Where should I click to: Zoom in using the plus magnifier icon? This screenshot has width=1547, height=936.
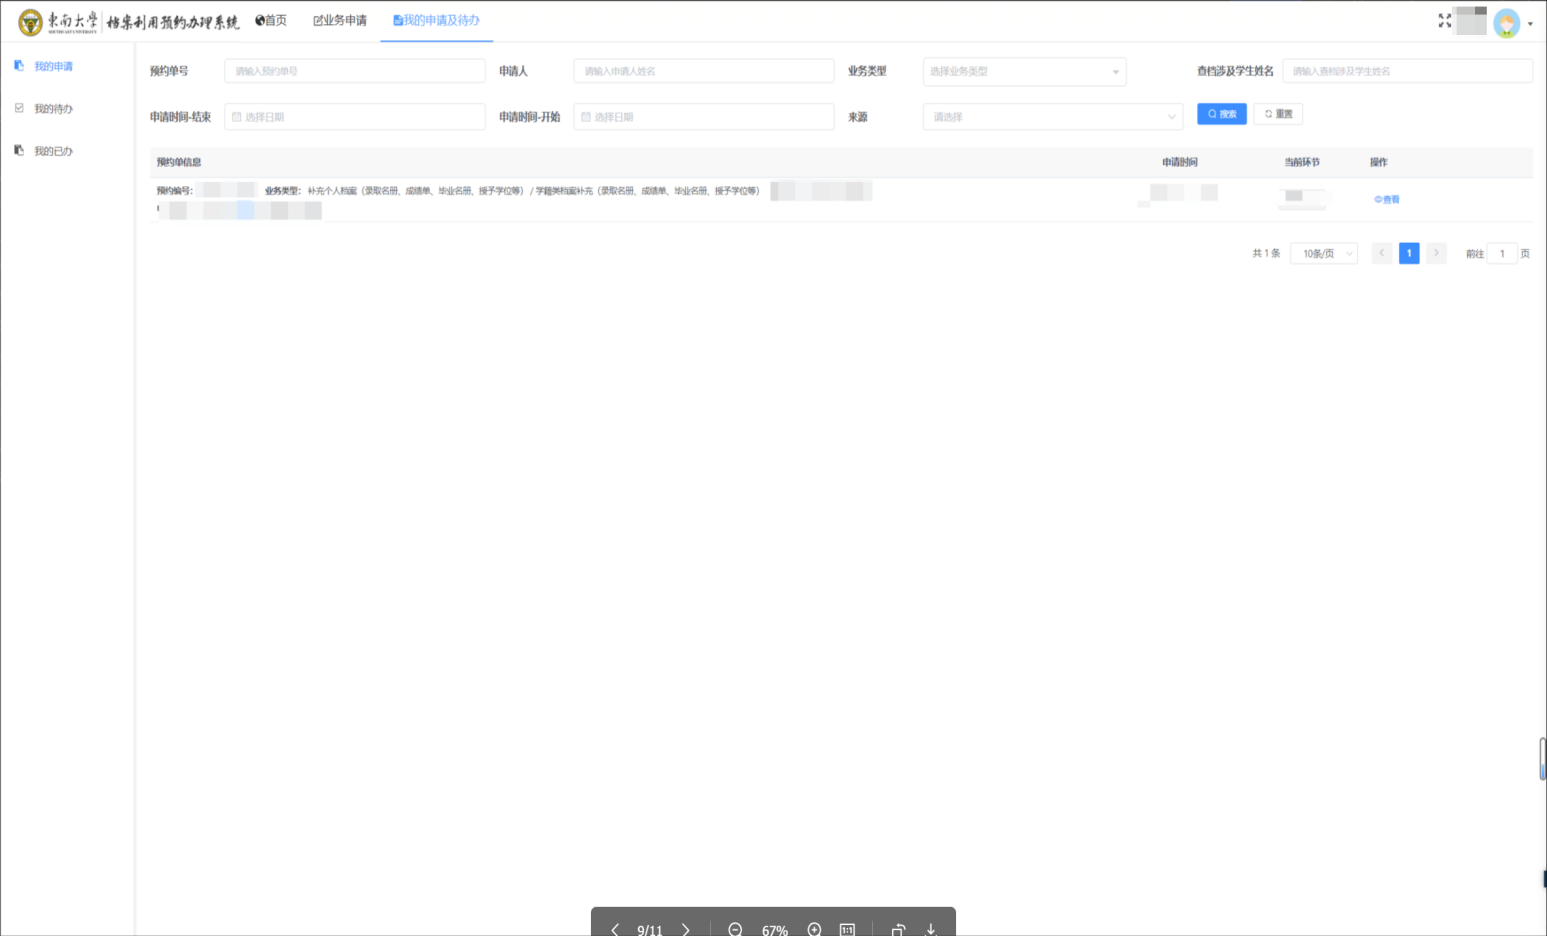pos(814,929)
